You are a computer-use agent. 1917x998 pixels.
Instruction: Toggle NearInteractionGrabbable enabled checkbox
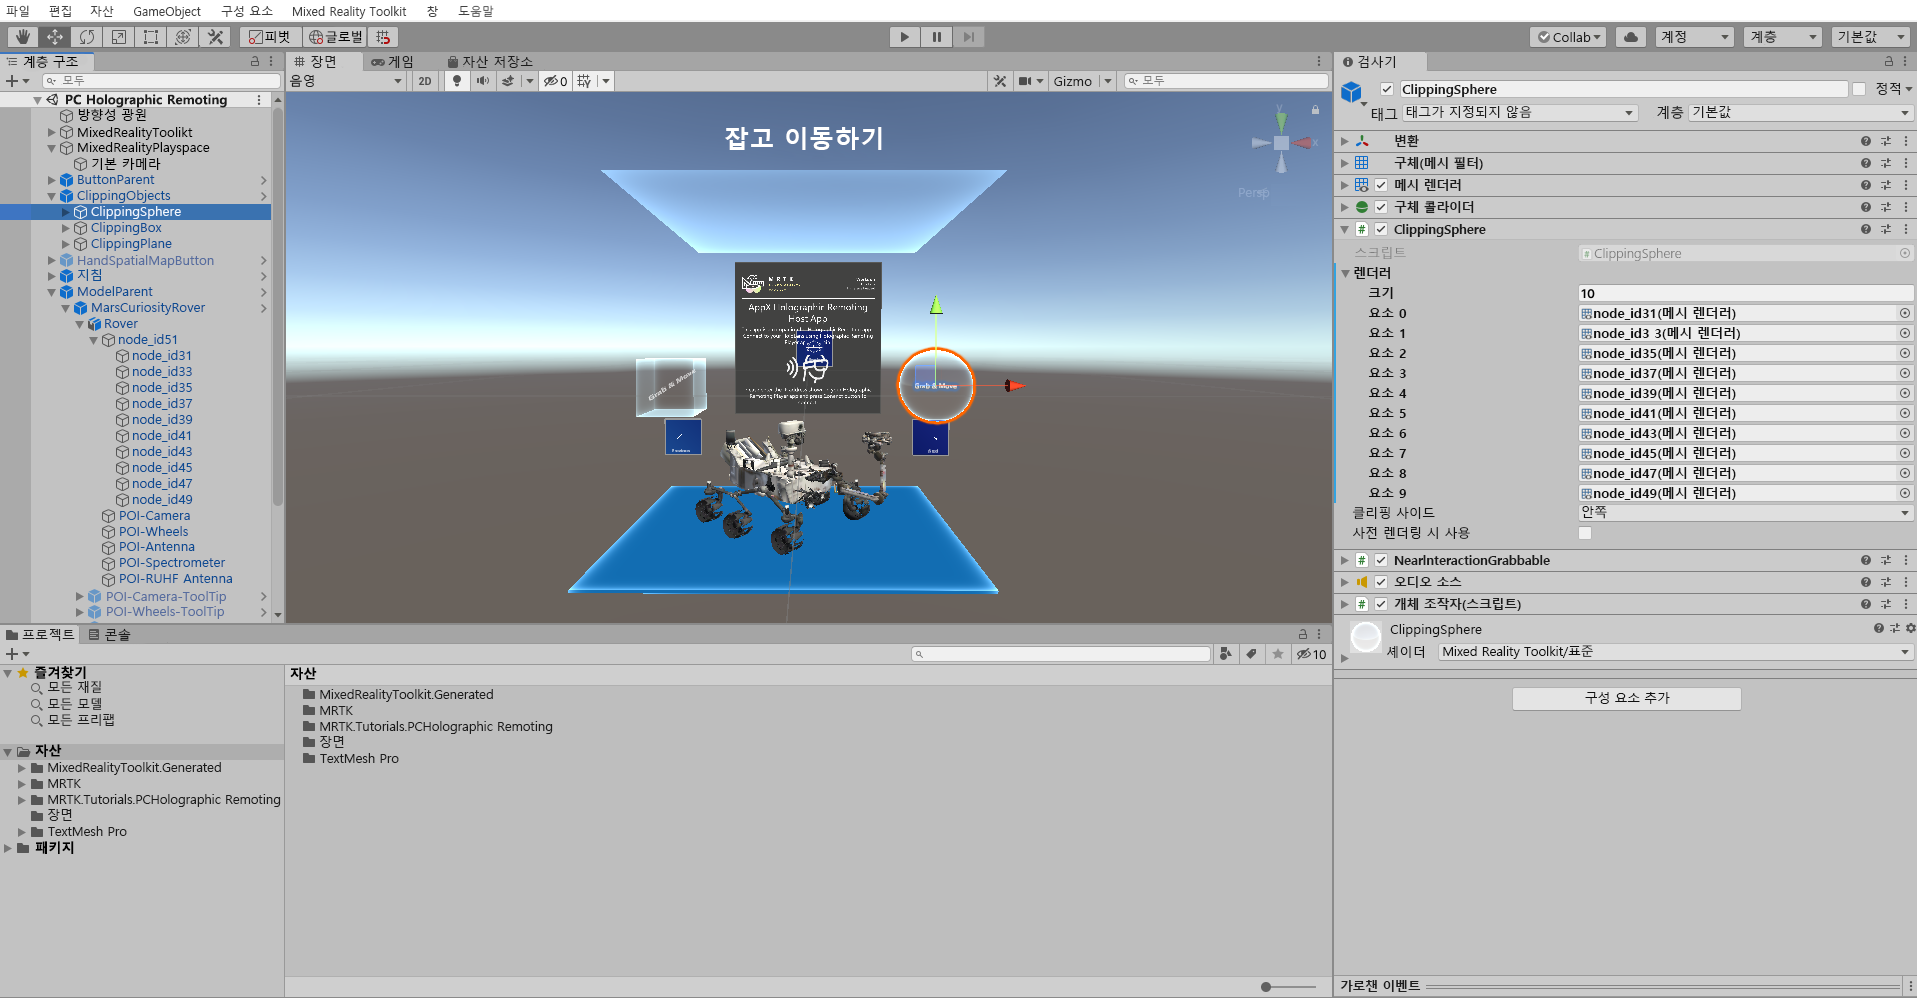pyautogui.click(x=1381, y=560)
